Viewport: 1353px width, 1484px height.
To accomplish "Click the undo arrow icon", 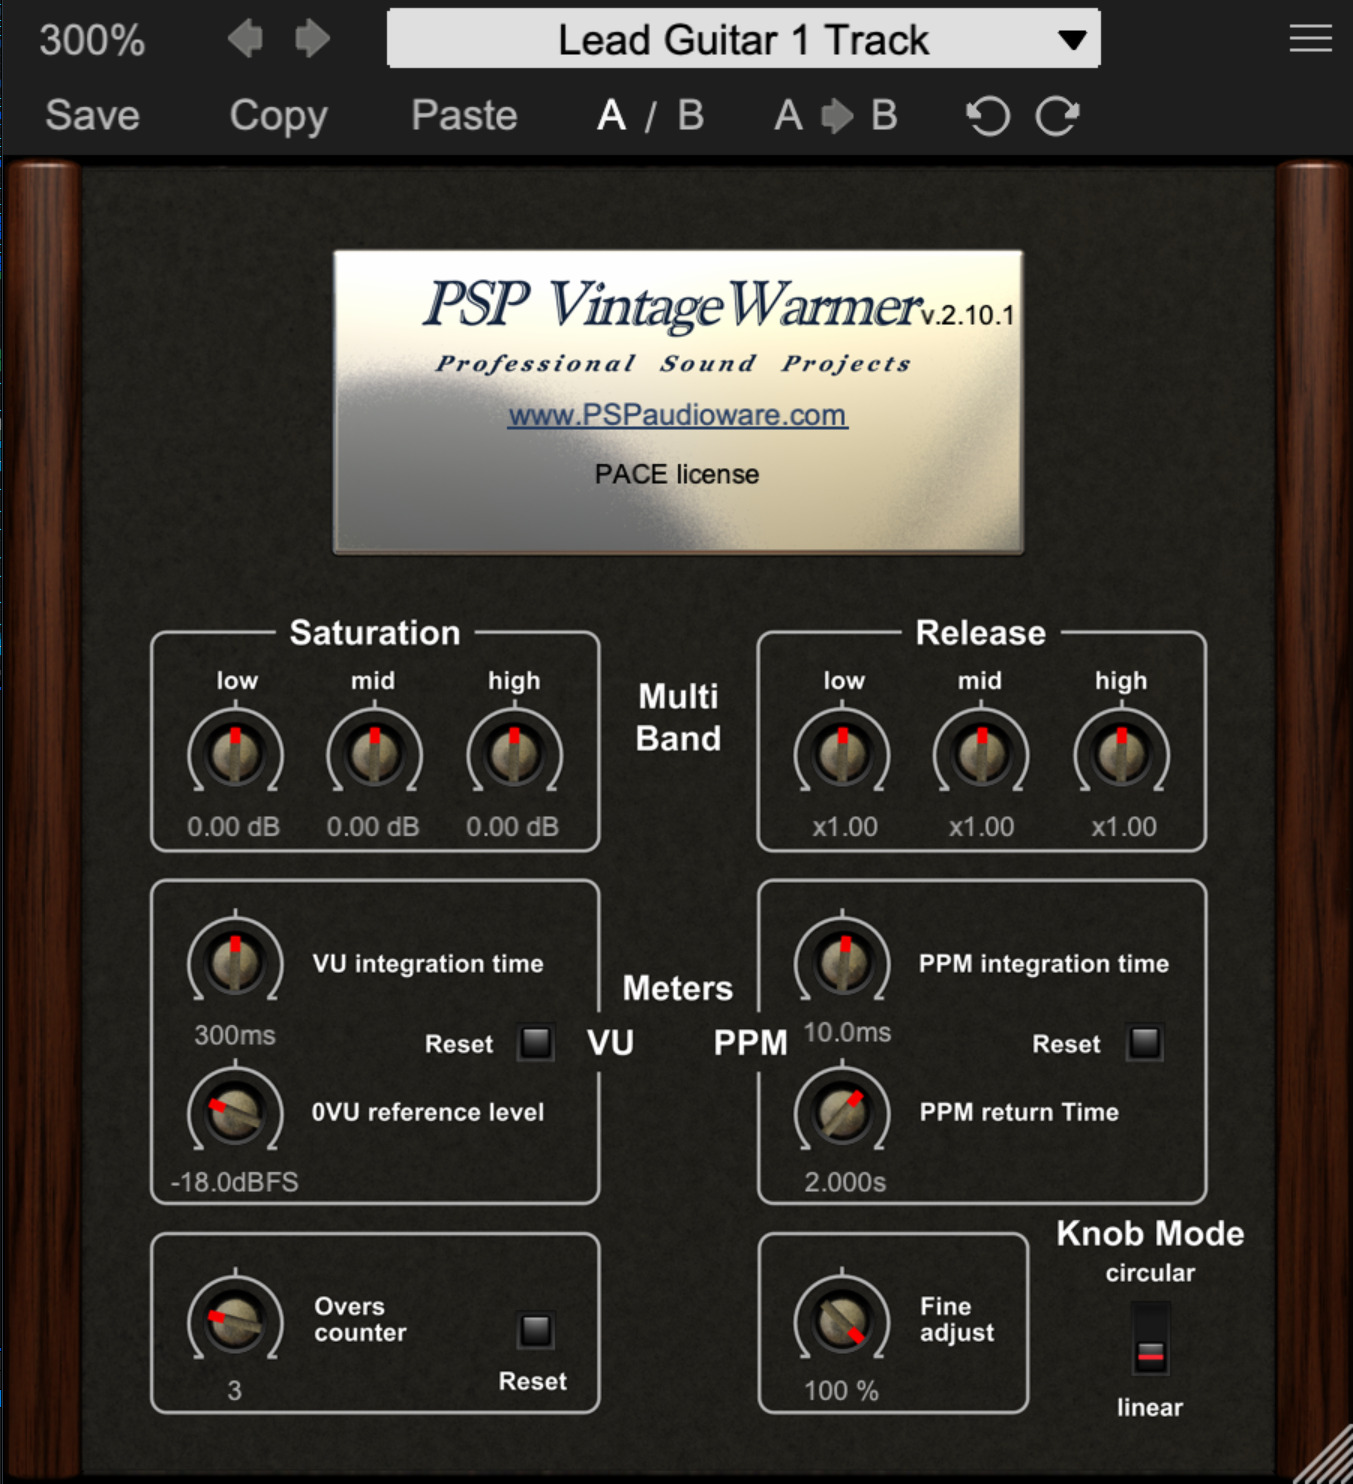I will pos(987,116).
